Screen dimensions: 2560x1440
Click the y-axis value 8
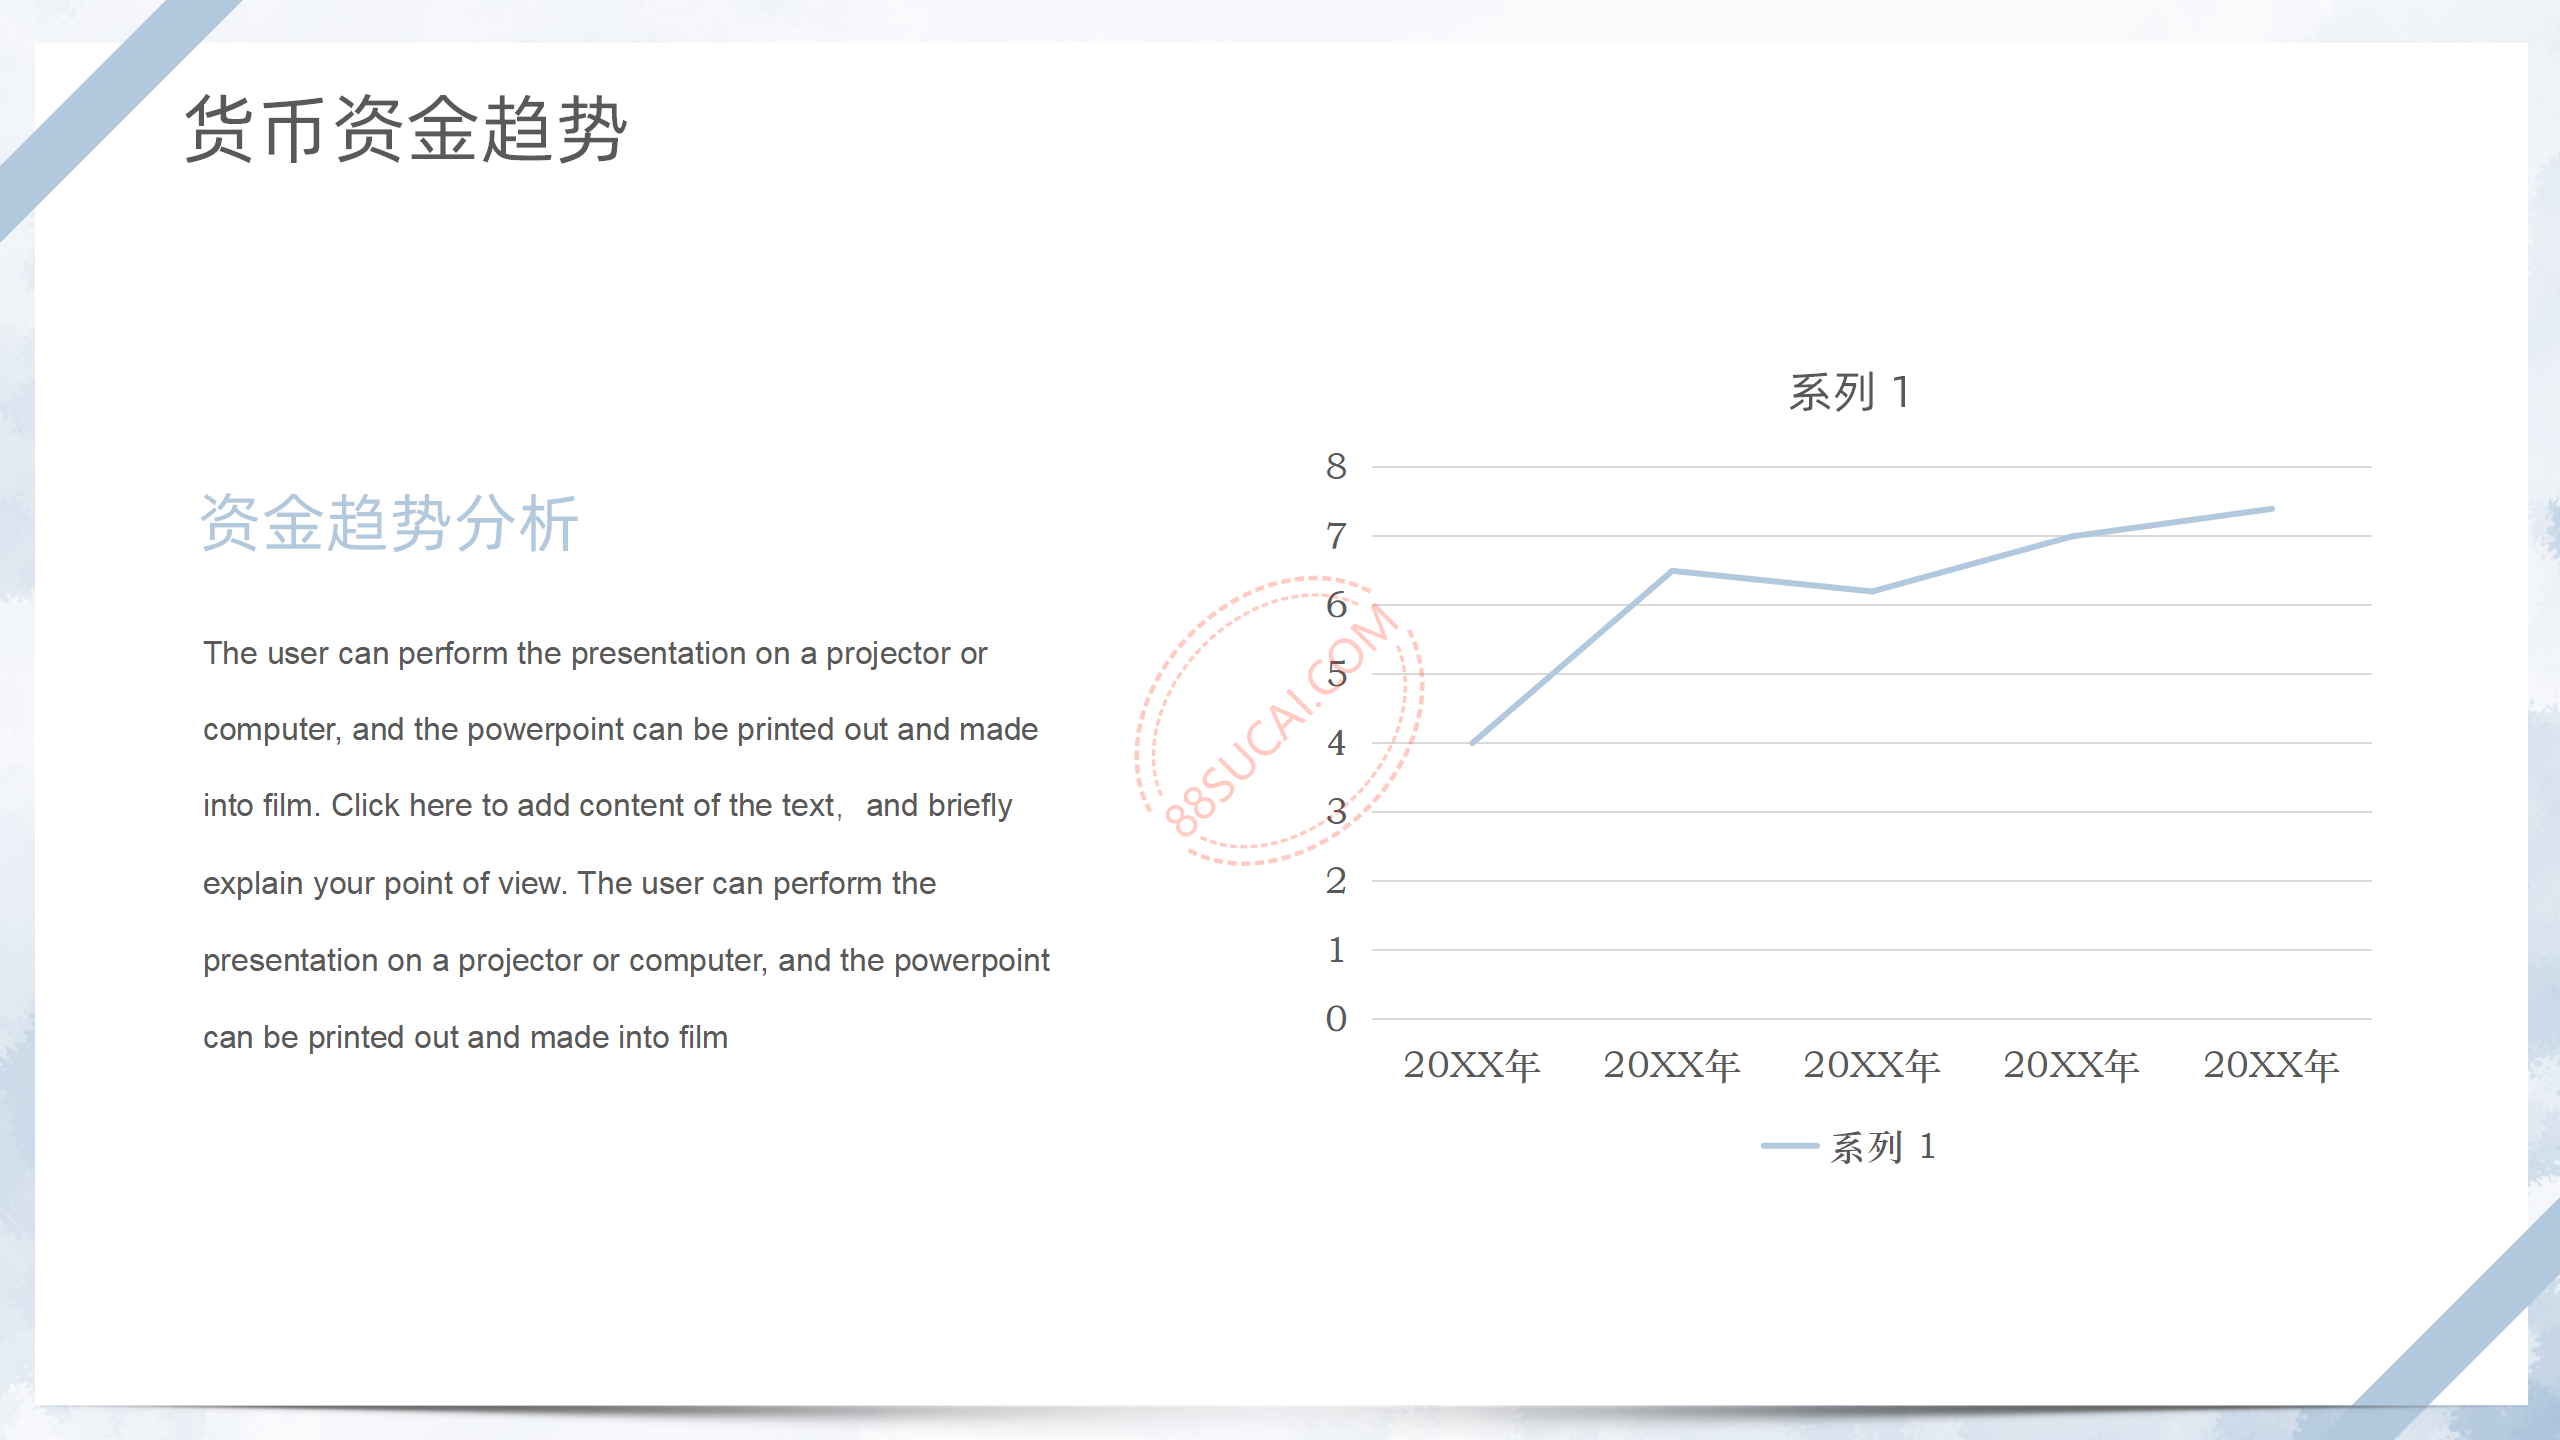coord(1336,466)
